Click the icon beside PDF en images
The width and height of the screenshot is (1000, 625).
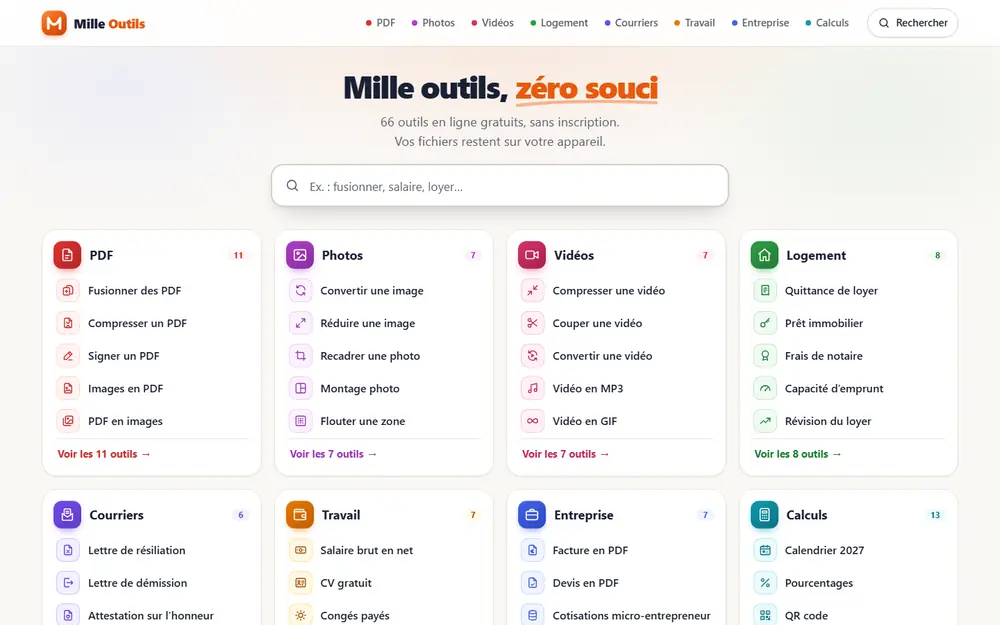pyautogui.click(x=68, y=421)
